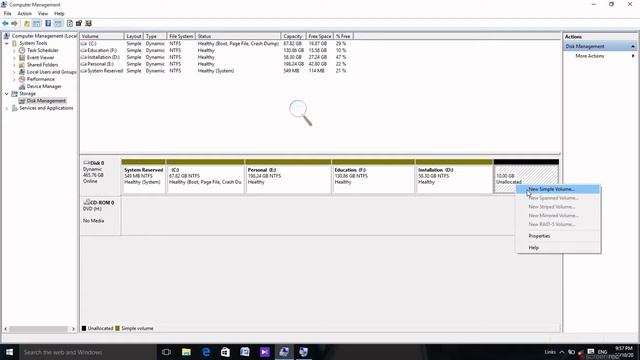The image size is (640, 360).
Task: Sort by the Status column header
Action: [238, 36]
